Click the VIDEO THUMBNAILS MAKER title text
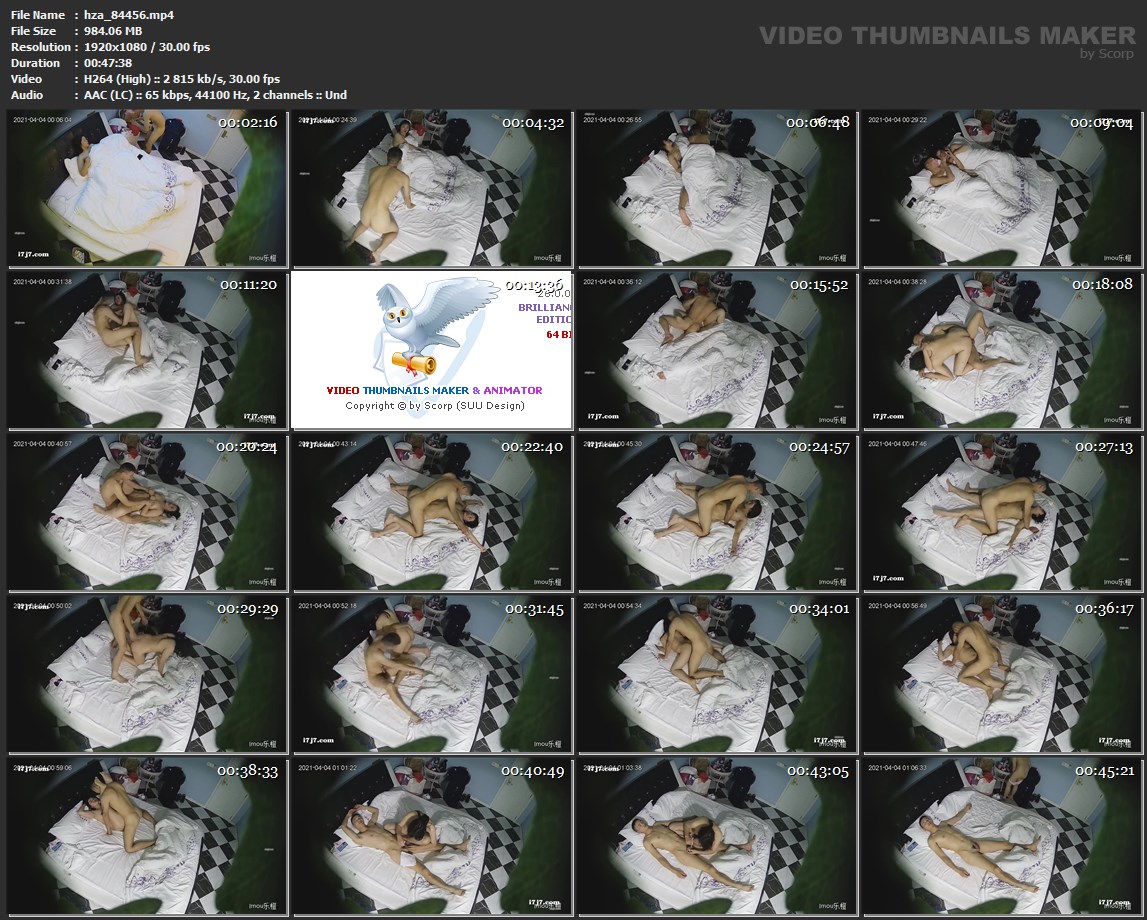The width and height of the screenshot is (1147, 920). 947,35
